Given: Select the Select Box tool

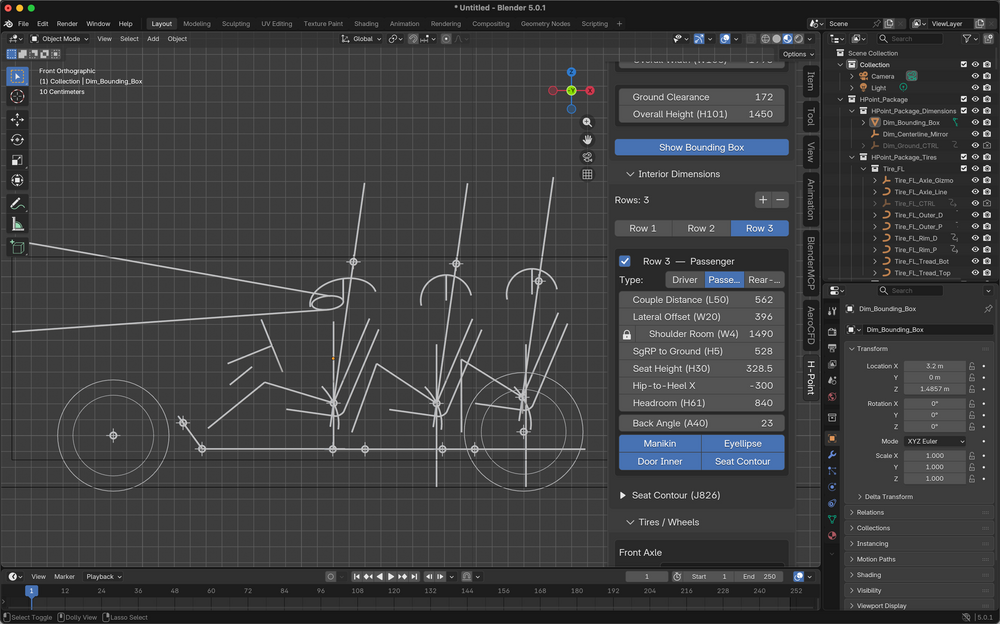Looking at the screenshot, I should (17, 76).
